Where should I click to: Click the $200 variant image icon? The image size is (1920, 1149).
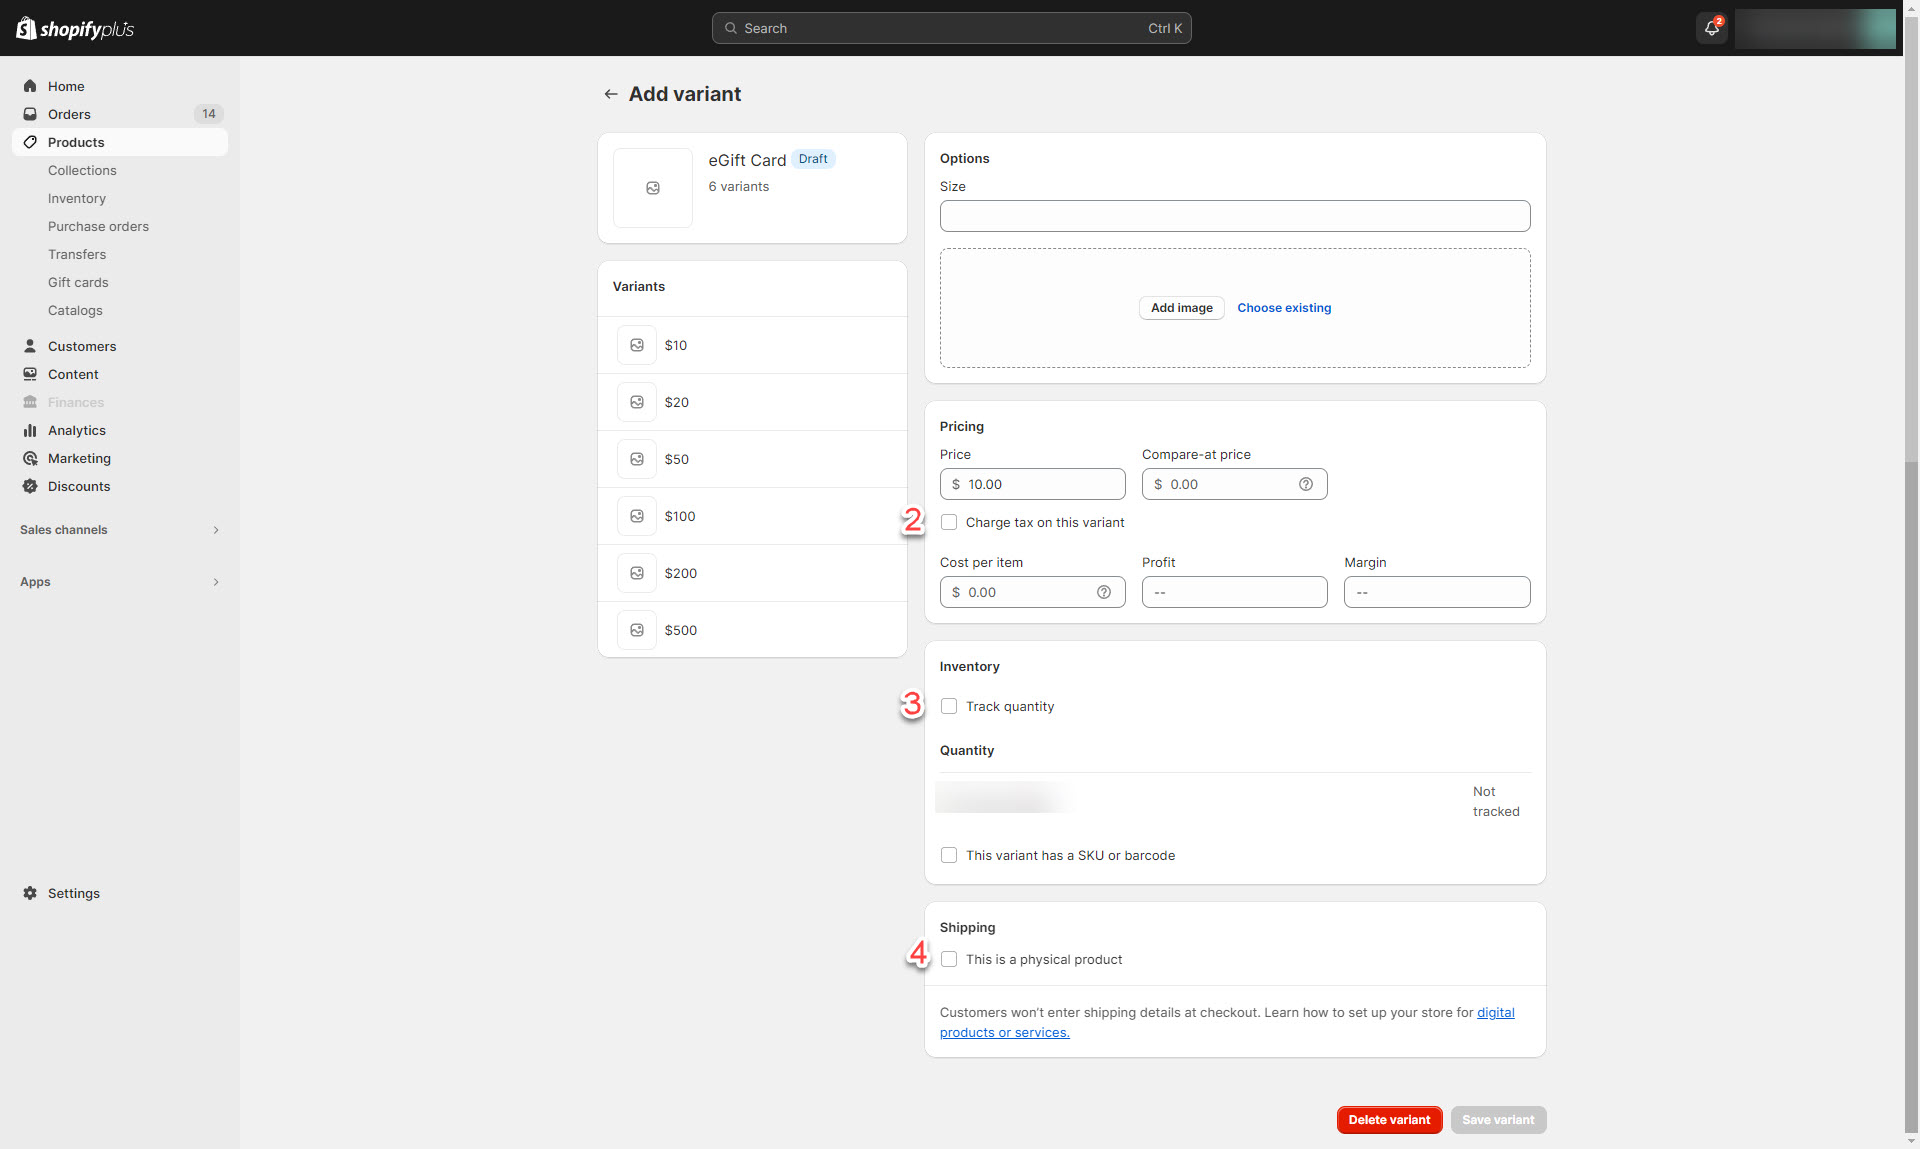pyautogui.click(x=637, y=573)
